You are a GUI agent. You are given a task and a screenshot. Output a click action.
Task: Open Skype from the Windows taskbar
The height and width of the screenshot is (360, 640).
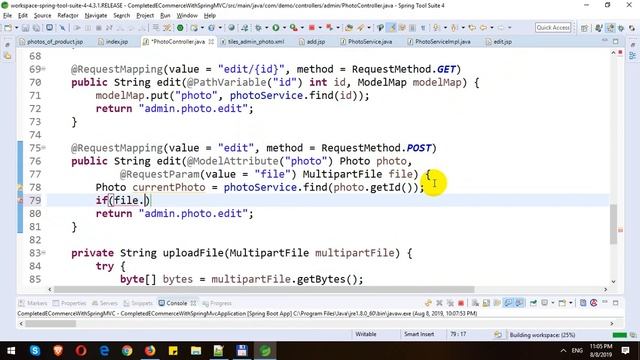pyautogui.click(x=35, y=351)
